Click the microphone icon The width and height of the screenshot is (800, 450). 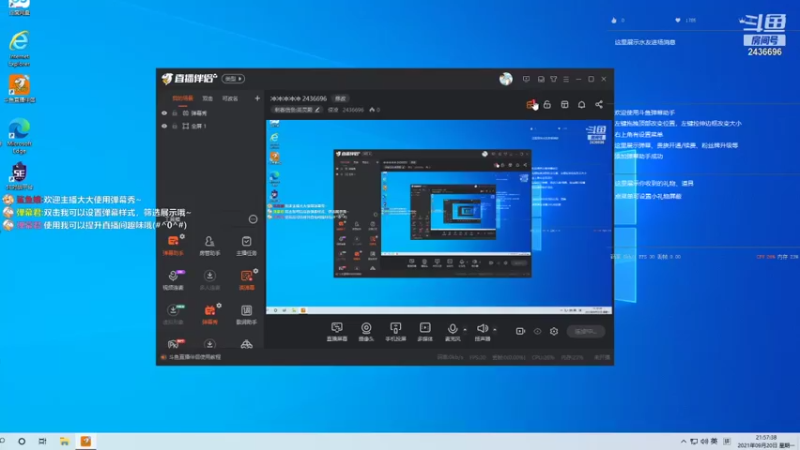pos(452,329)
